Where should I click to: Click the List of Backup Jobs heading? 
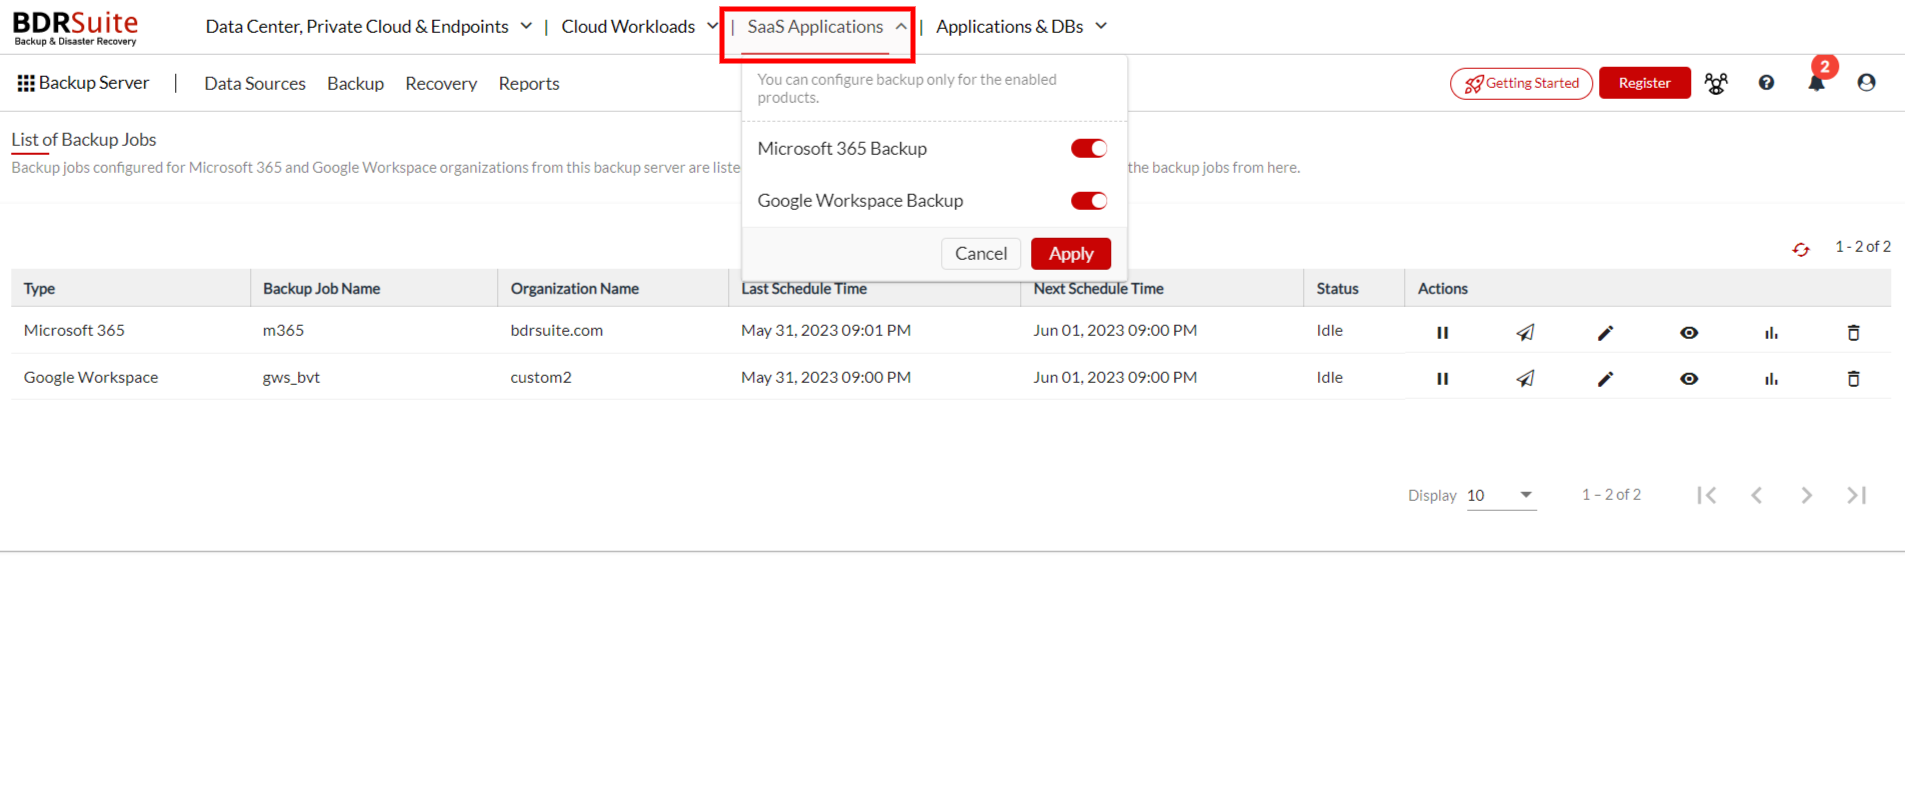(x=84, y=140)
